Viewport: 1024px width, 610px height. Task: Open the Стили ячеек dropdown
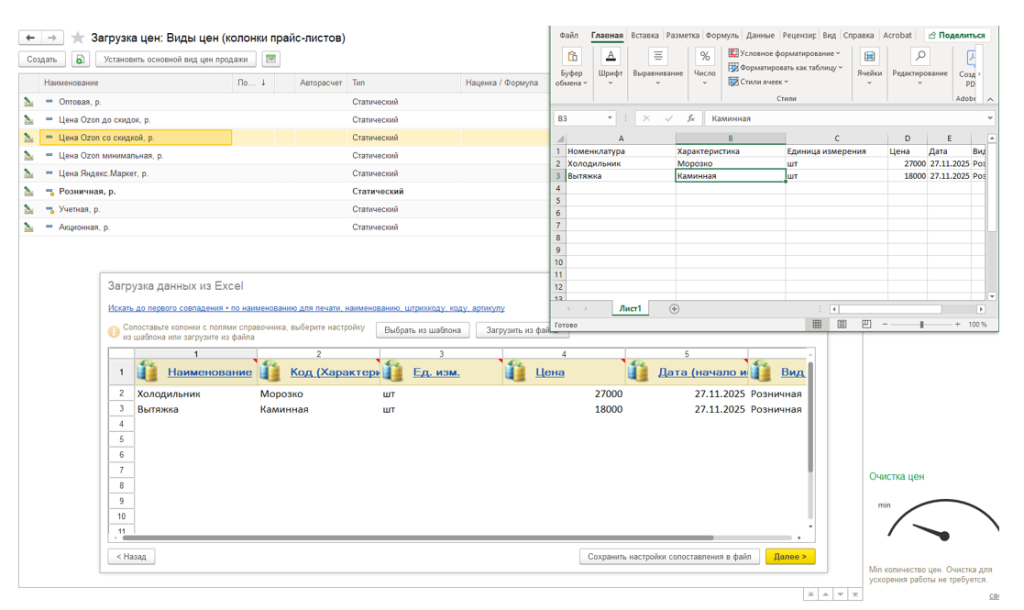[x=759, y=82]
